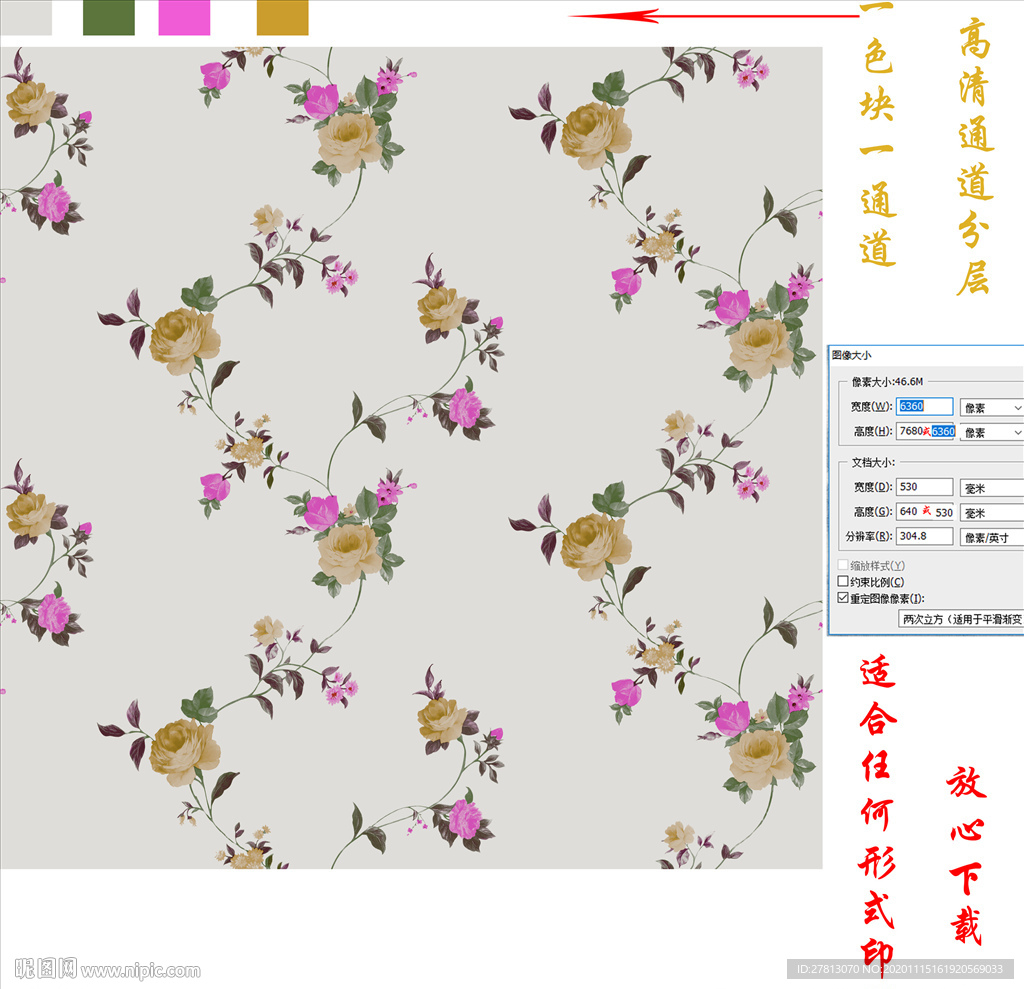Click the nipic watermark logo
Screen dimensions: 1024x989
(x=45, y=969)
